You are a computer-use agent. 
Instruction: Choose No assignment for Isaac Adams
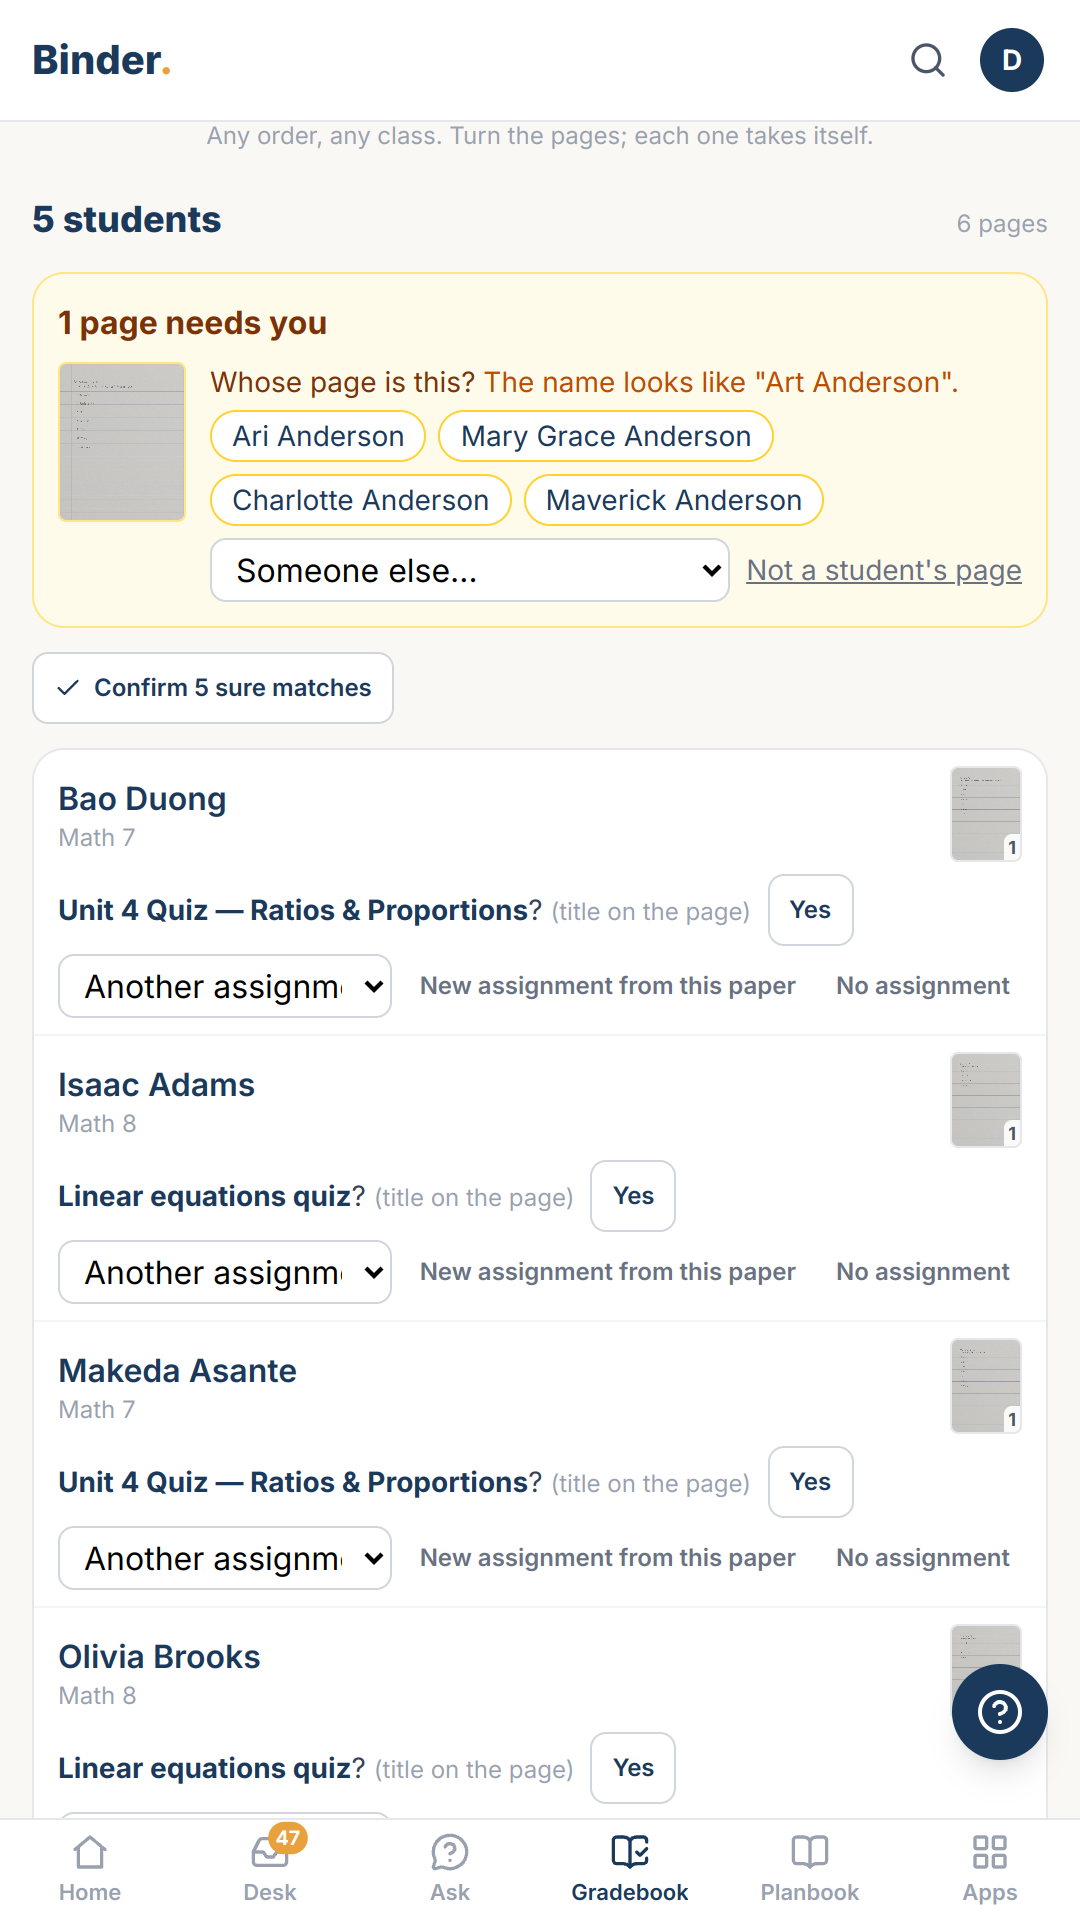(x=923, y=1272)
